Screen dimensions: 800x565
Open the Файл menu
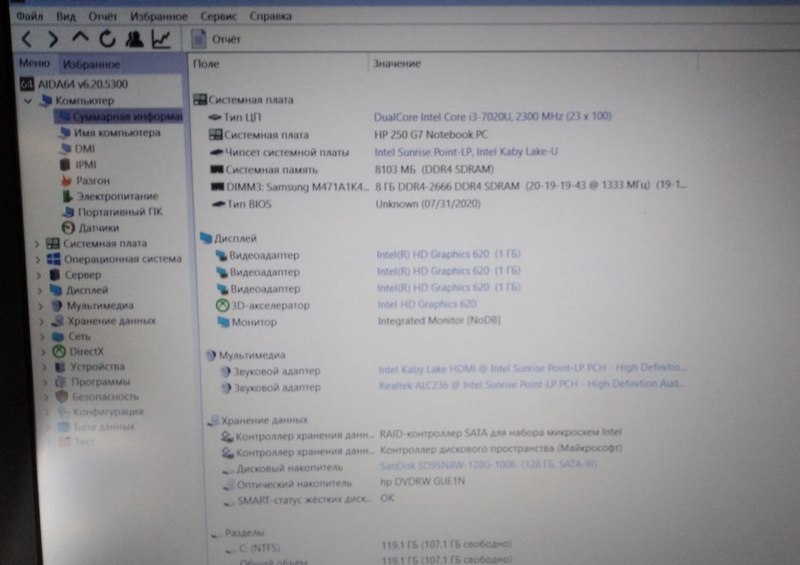click(29, 16)
